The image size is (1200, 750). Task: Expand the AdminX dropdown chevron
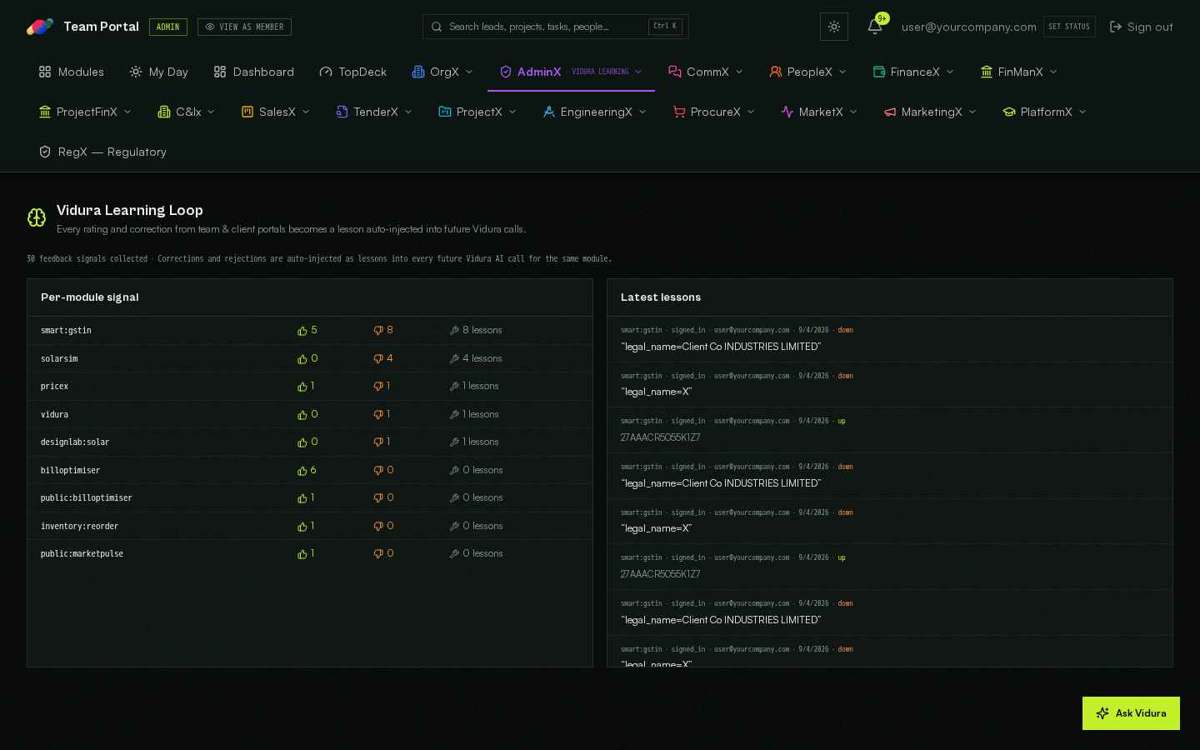click(638, 72)
